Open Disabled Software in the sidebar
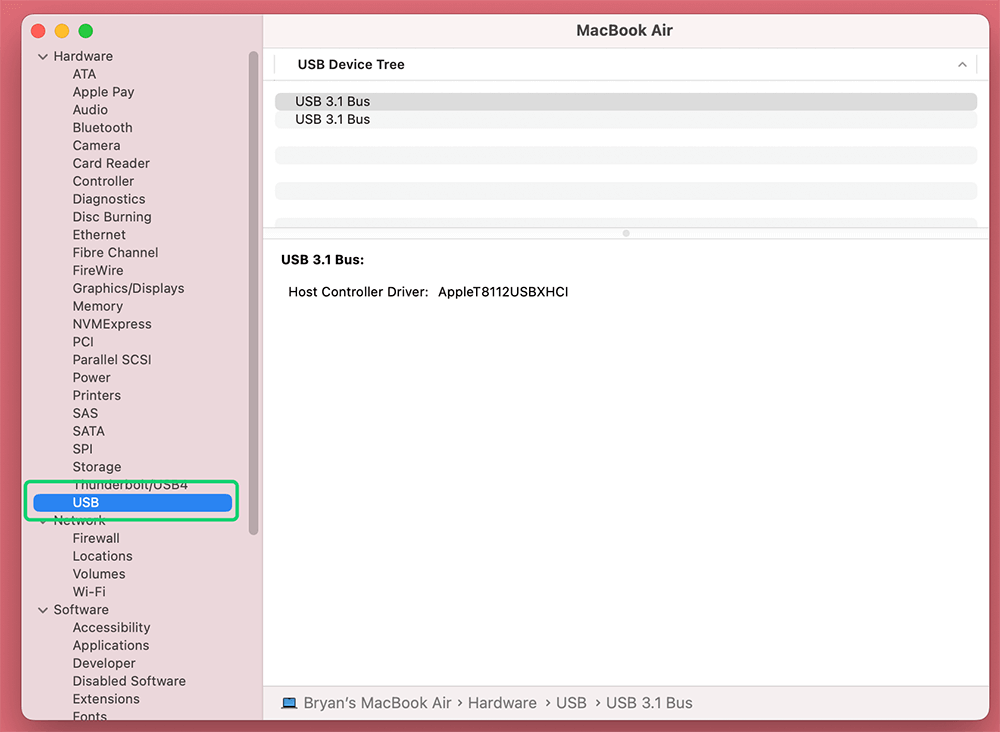1000x732 pixels. pyautogui.click(x=129, y=681)
